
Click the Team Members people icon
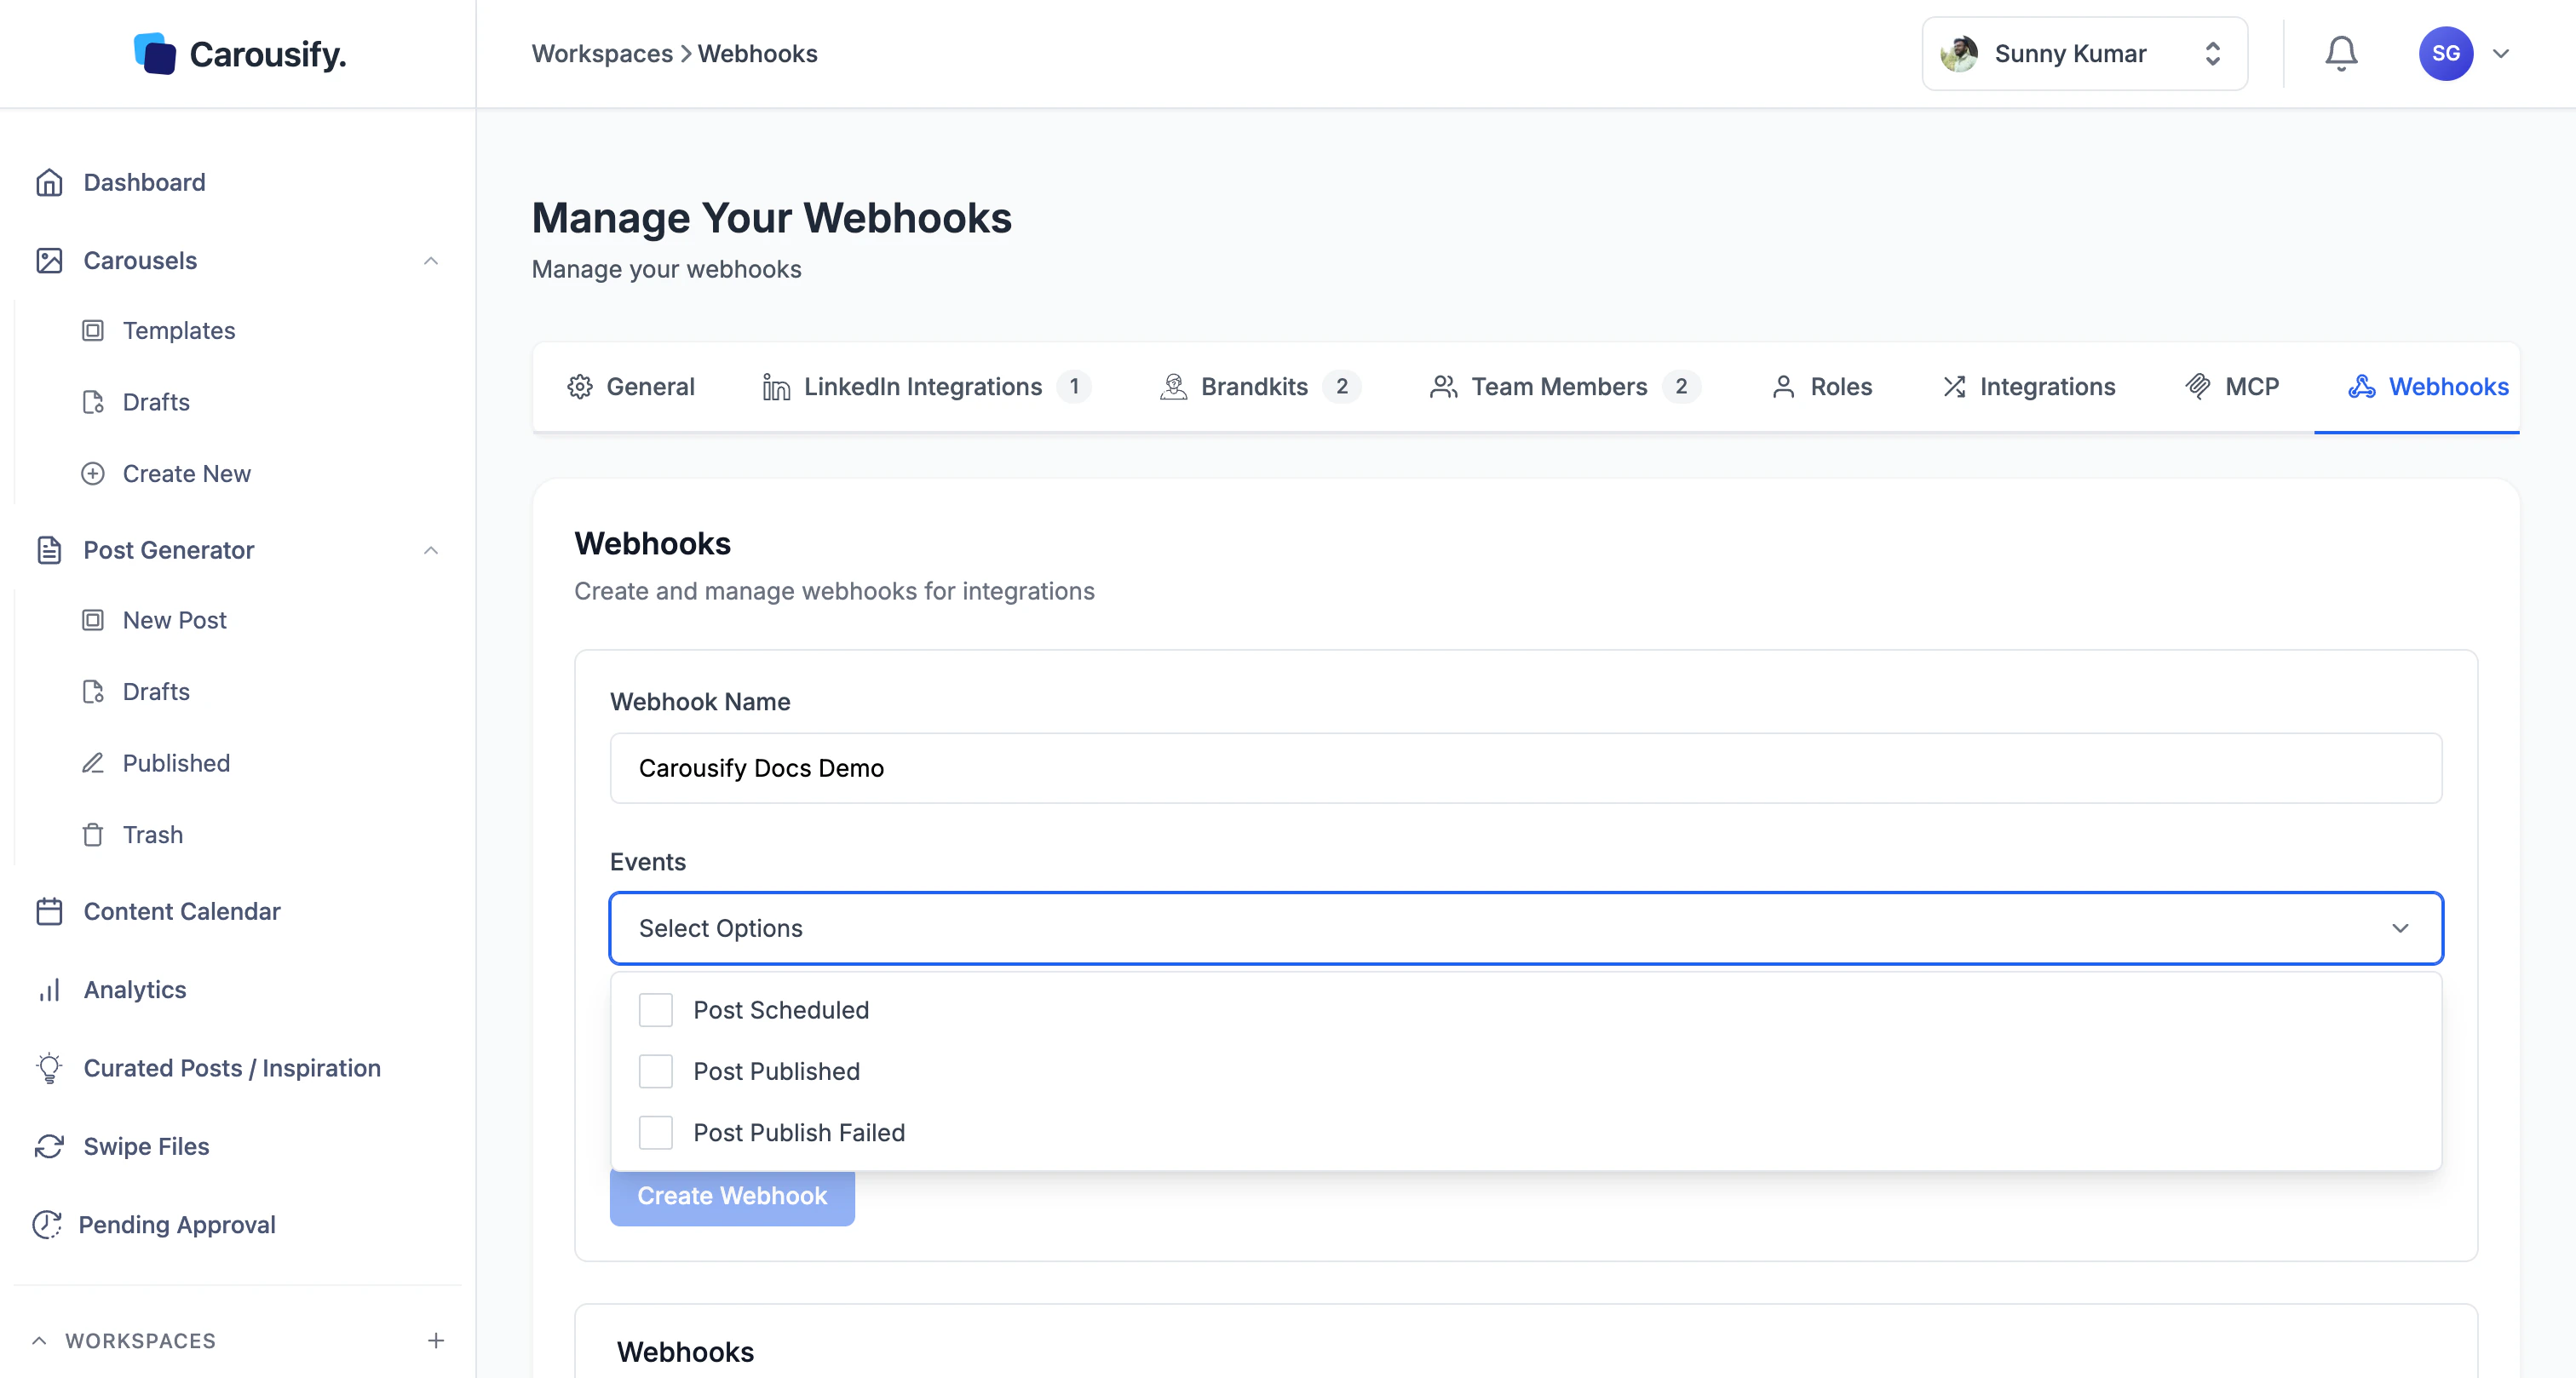click(1443, 387)
